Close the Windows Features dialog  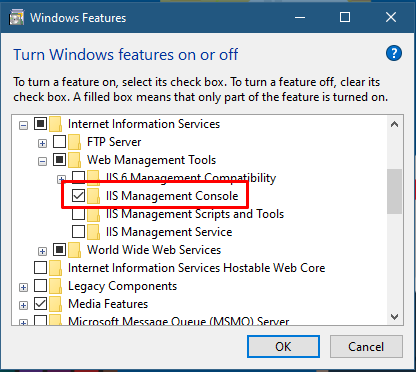[x=391, y=17]
